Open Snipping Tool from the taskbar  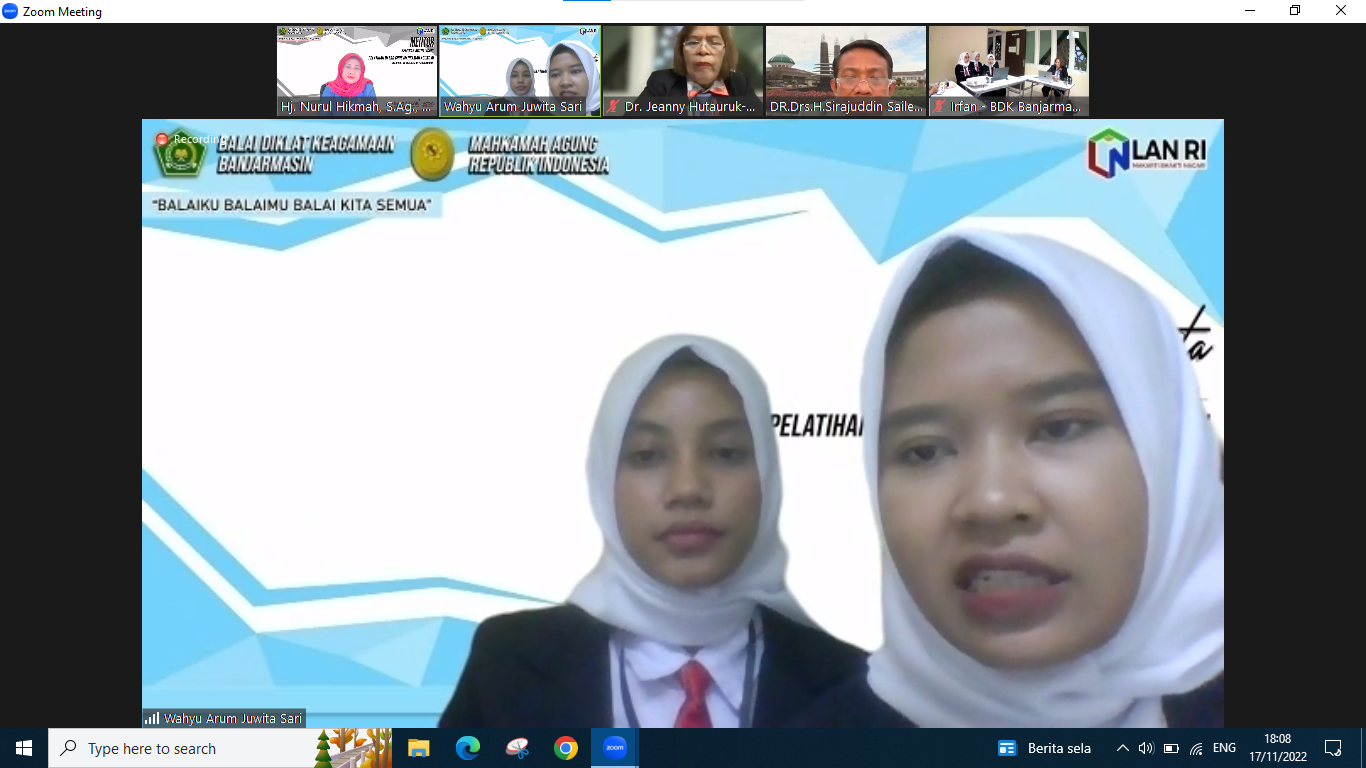click(x=517, y=748)
